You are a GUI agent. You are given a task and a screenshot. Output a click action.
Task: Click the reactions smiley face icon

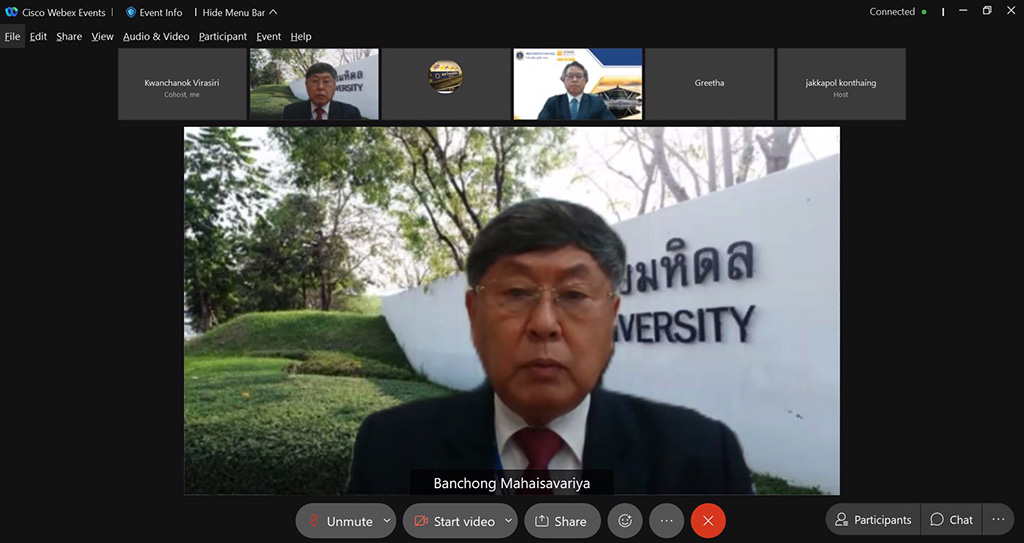(x=625, y=521)
